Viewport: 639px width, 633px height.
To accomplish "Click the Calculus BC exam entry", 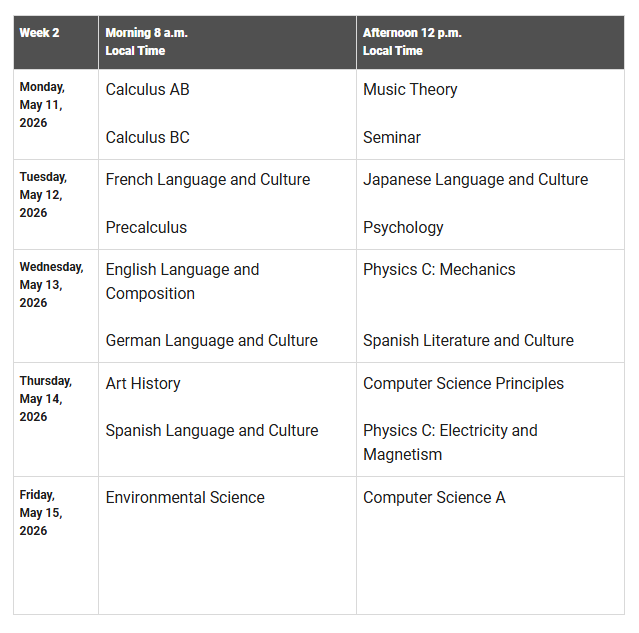I will (x=147, y=137).
